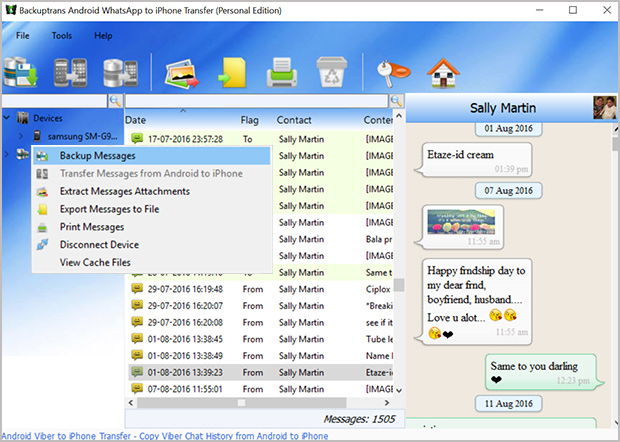
Task: Click the recycle bin delete icon
Action: 331,74
